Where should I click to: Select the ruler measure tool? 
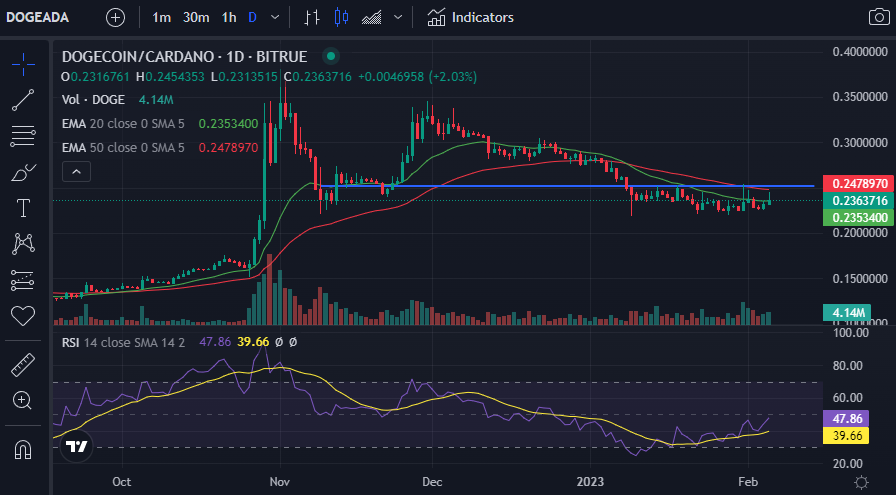(23, 365)
